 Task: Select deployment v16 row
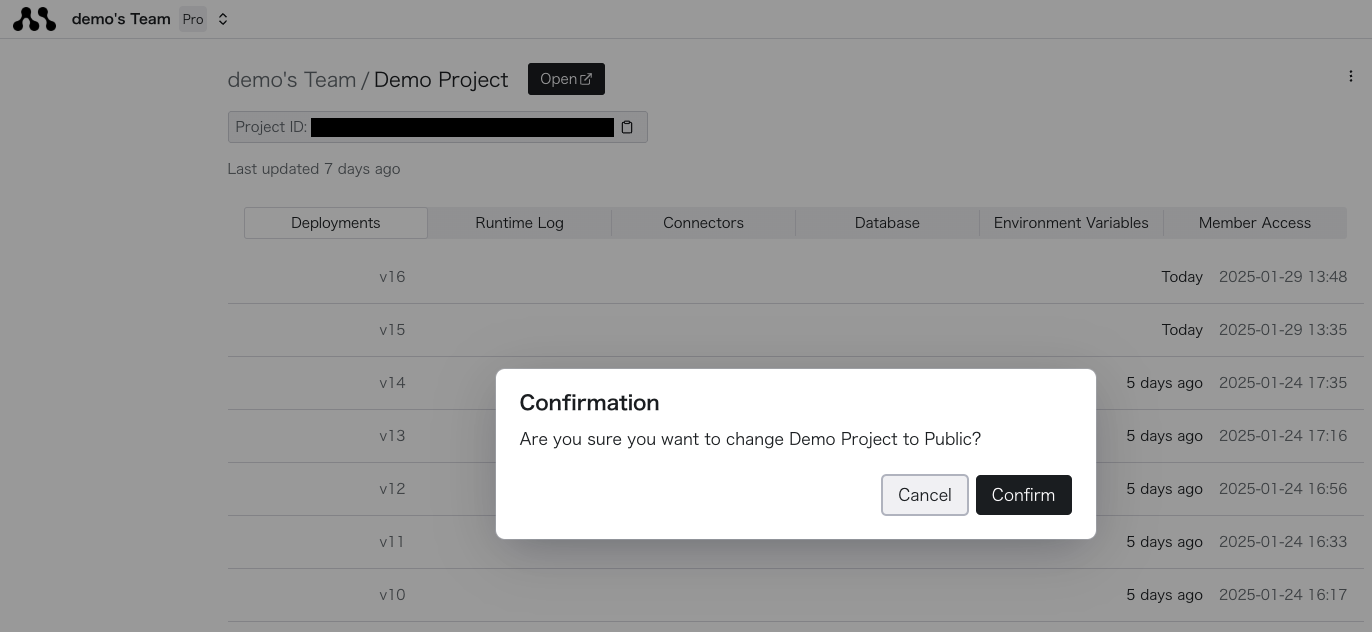tap(392, 277)
